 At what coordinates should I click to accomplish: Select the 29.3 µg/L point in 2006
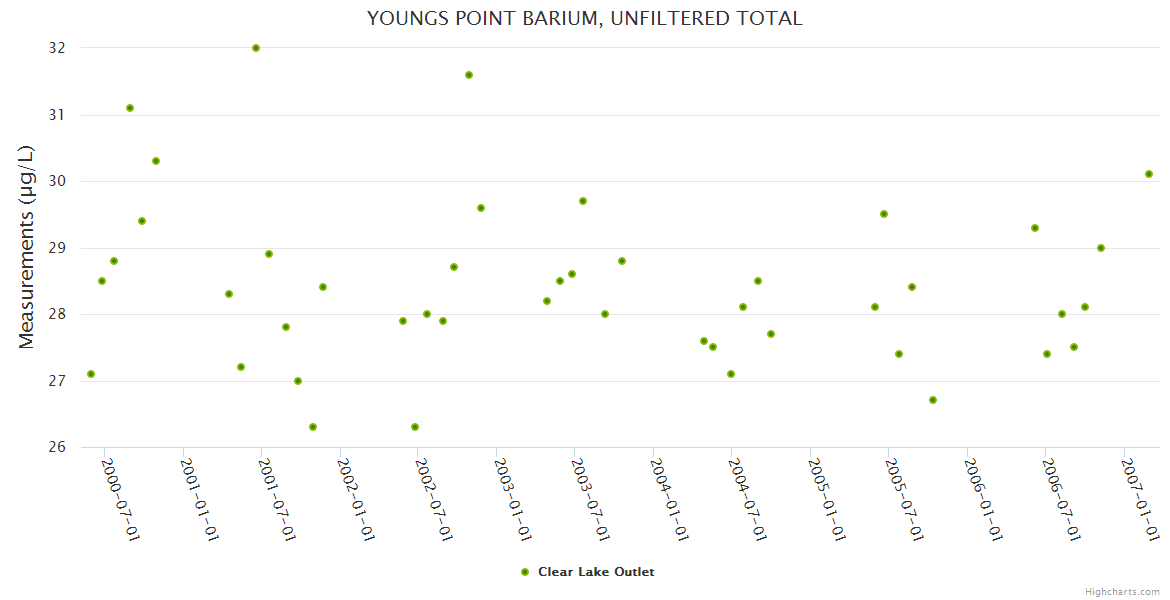pos(1035,228)
